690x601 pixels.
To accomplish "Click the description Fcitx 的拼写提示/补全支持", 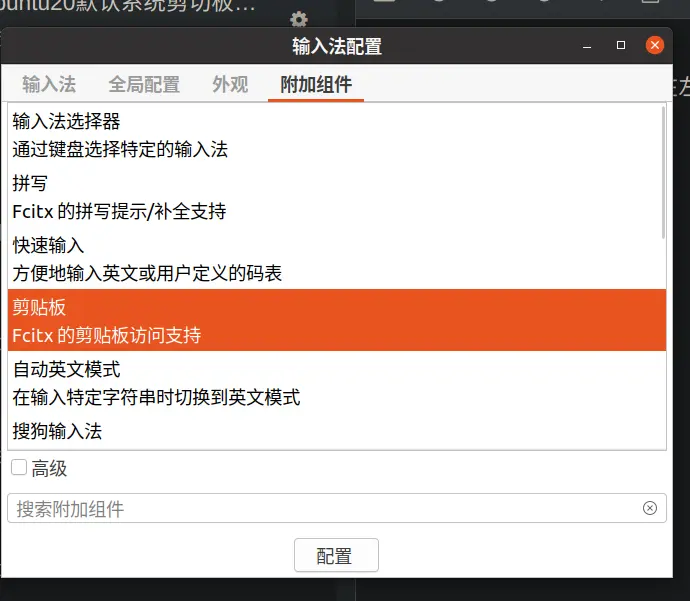I will point(119,212).
